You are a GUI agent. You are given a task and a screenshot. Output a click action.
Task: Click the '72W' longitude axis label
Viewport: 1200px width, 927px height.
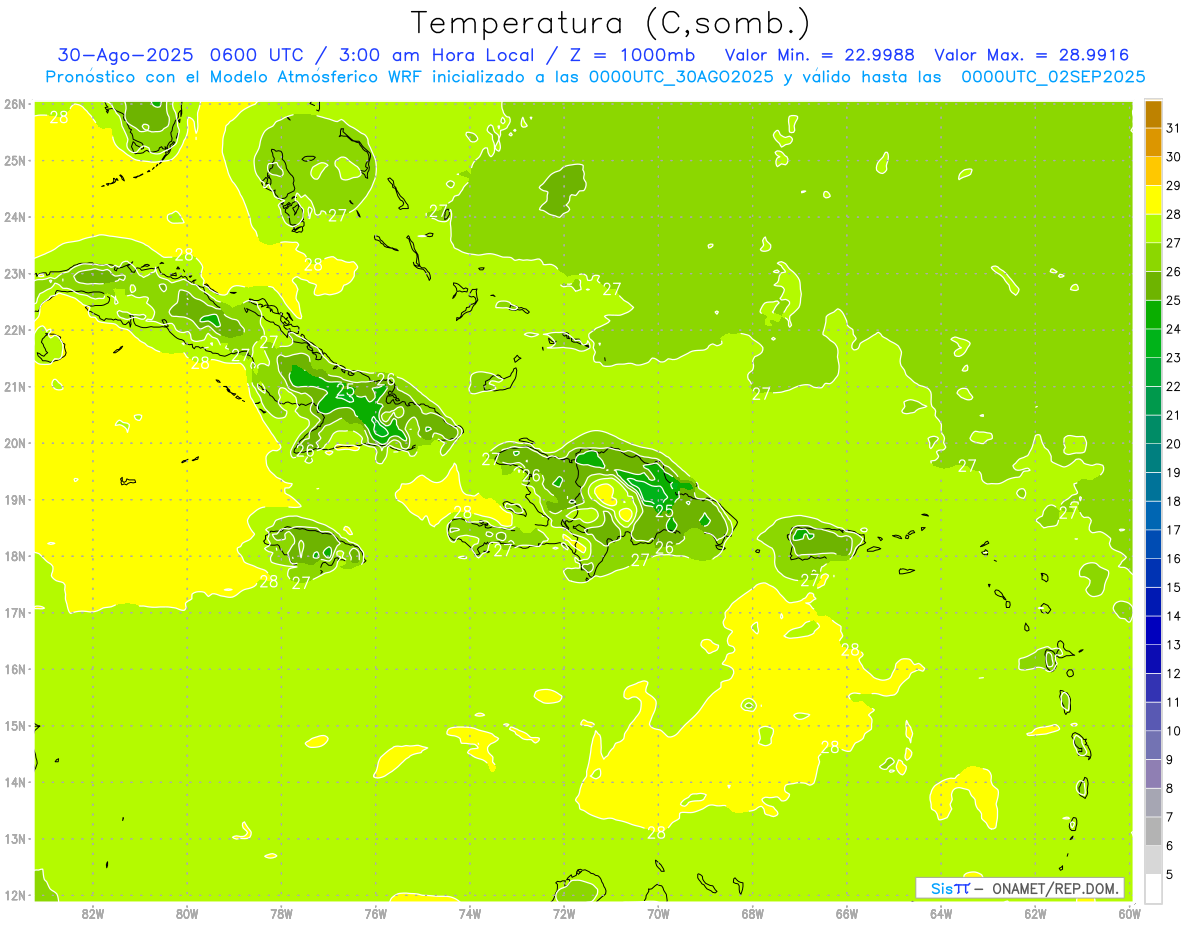pyautogui.click(x=564, y=913)
